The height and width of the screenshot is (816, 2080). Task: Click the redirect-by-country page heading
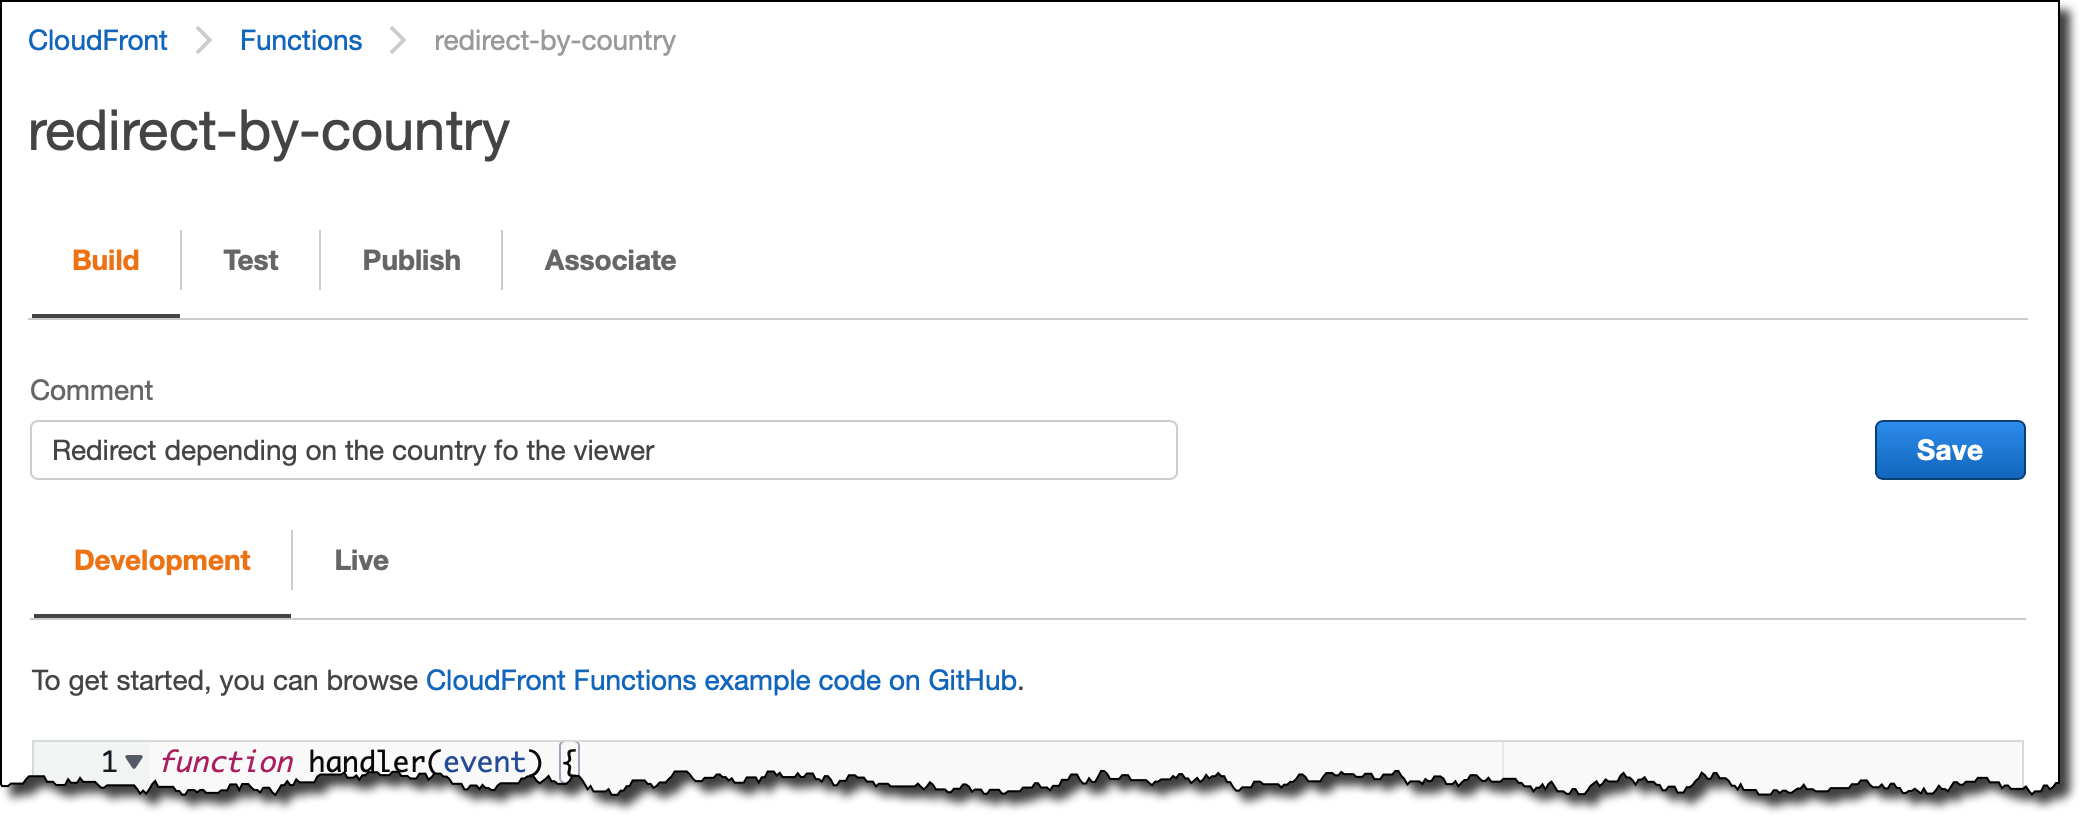coord(269,132)
